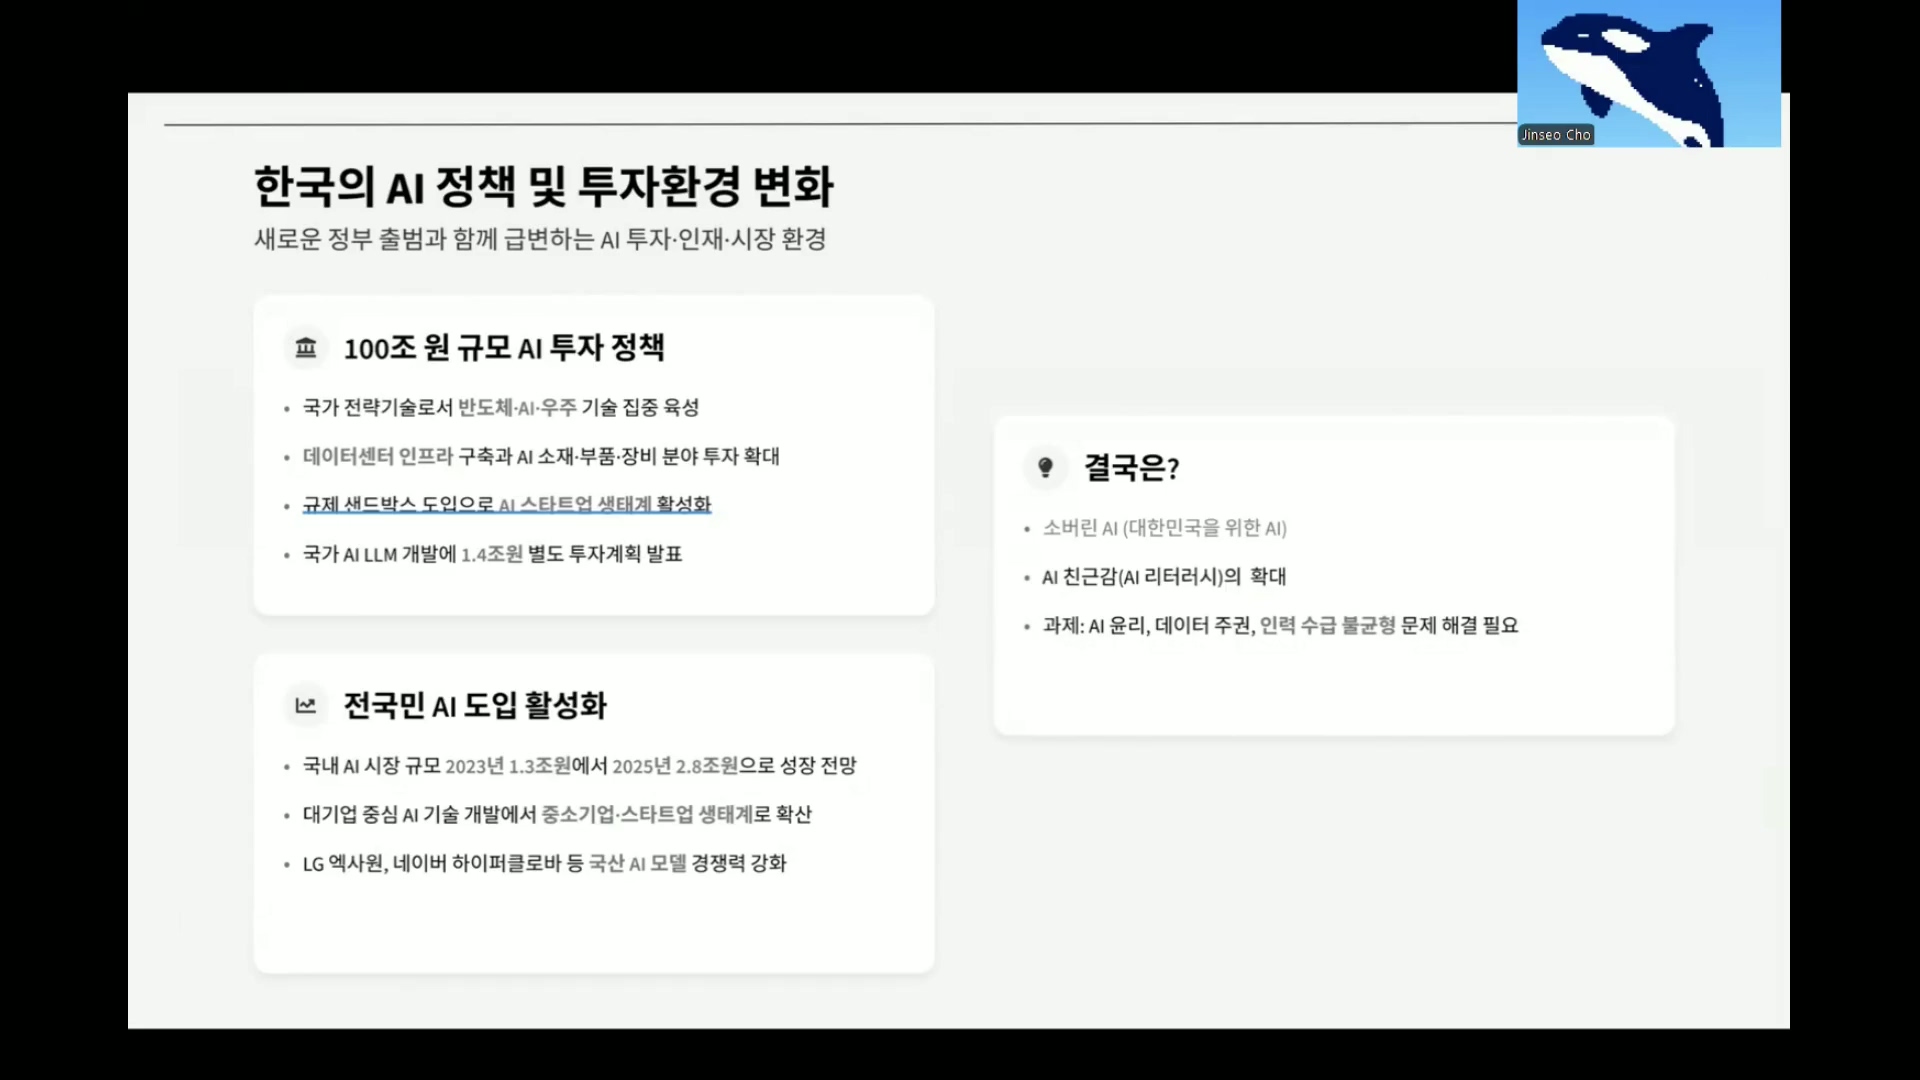The width and height of the screenshot is (1920, 1080).
Task: Click the bank building icon beside 100조 원
Action: [x=306, y=347]
